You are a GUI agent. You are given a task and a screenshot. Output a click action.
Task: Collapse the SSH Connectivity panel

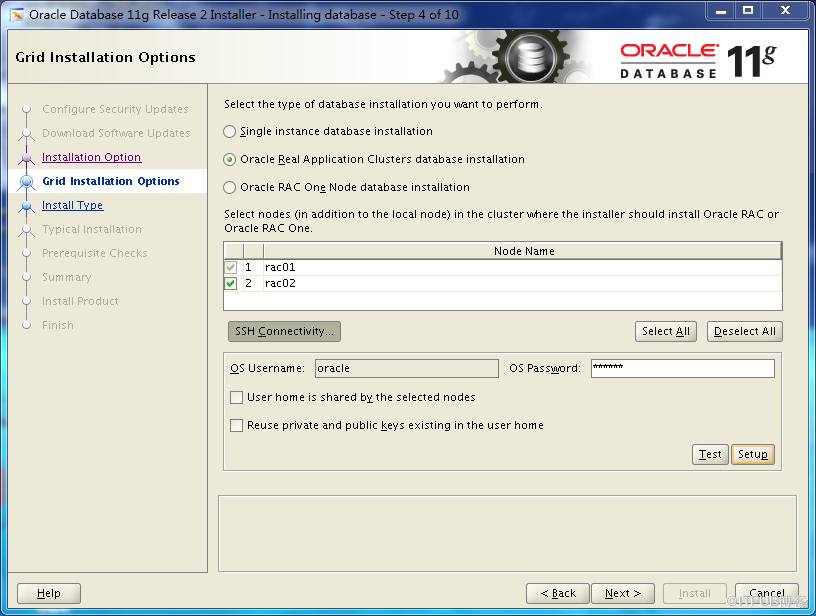click(x=284, y=331)
